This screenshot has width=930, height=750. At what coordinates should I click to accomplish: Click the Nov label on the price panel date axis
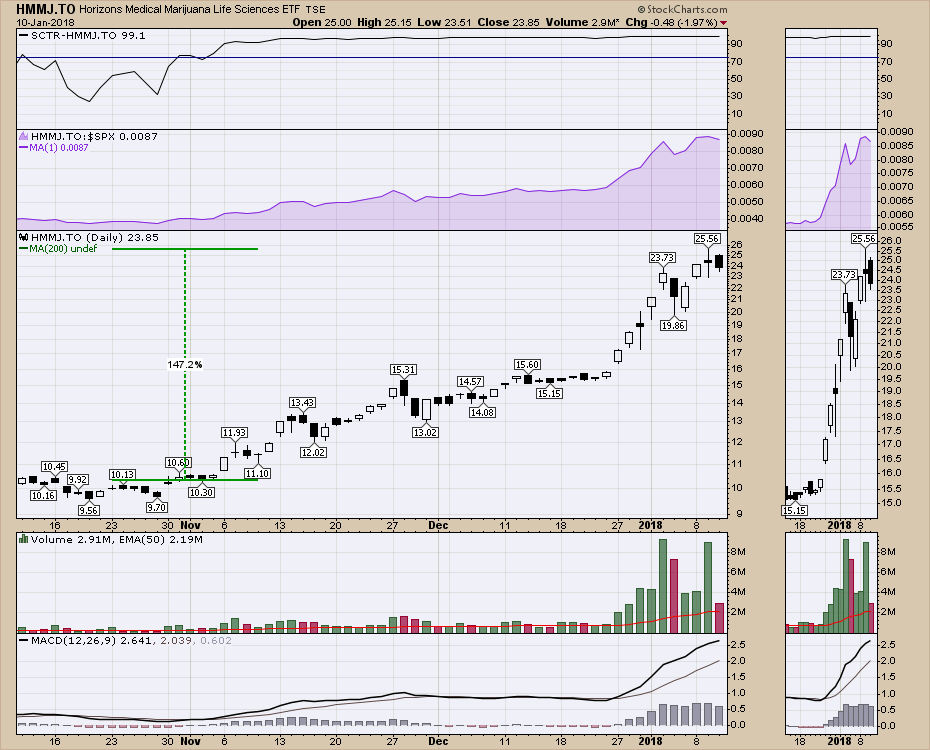coord(190,525)
